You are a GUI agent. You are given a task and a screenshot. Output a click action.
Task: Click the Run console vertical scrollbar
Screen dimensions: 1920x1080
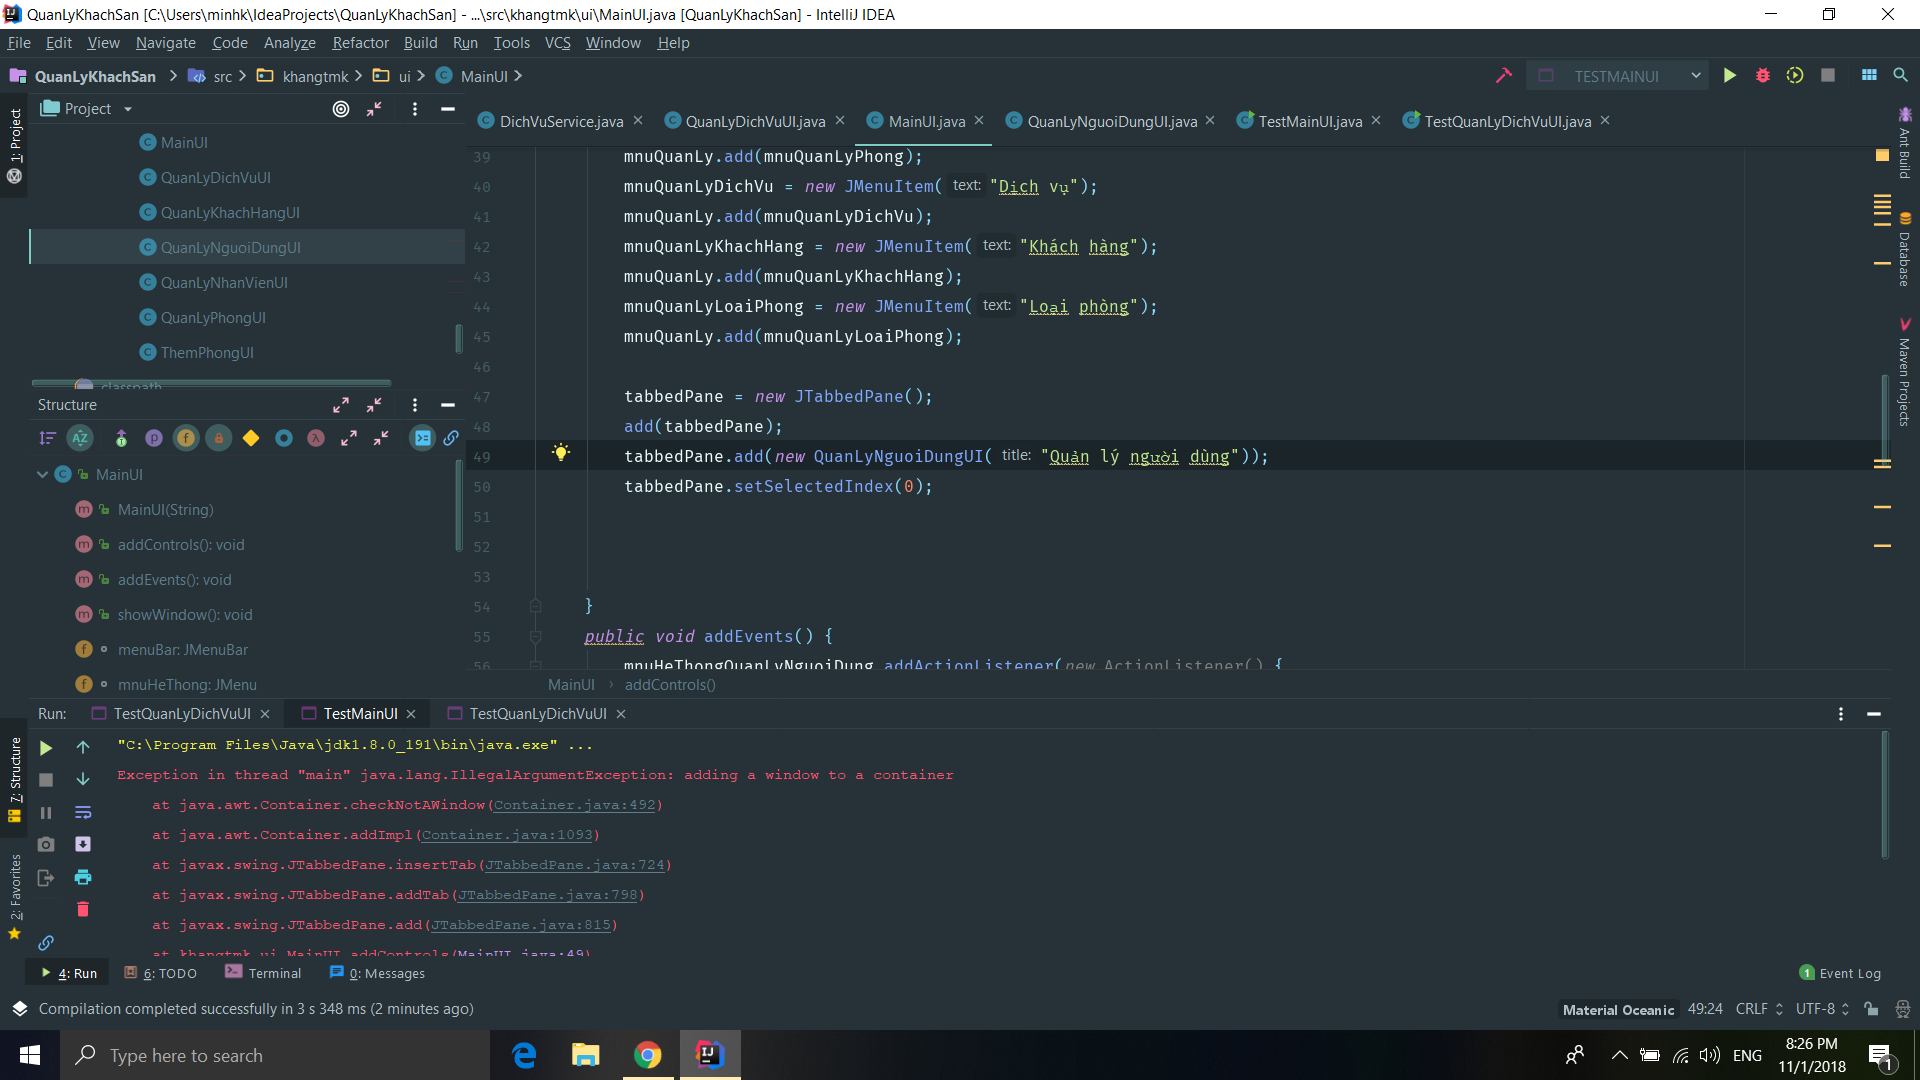1885,795
